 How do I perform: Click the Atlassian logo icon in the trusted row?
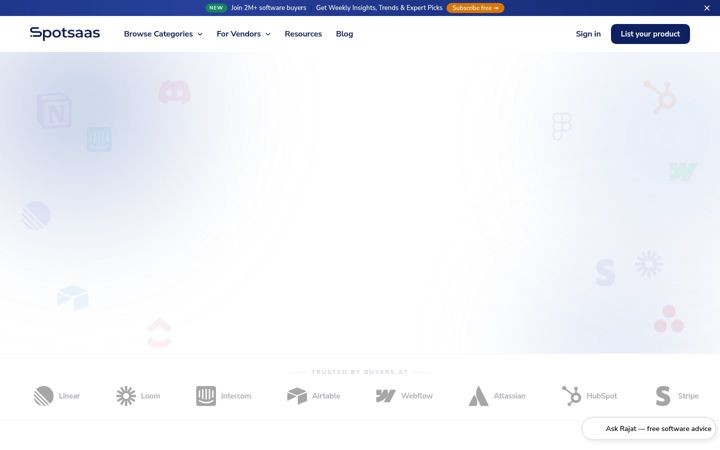478,396
